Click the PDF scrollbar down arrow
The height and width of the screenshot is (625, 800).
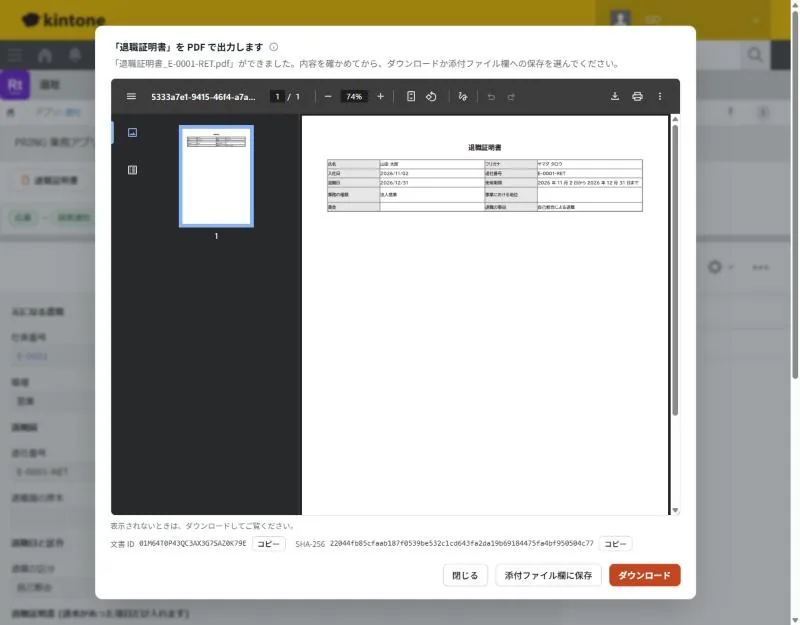(675, 510)
